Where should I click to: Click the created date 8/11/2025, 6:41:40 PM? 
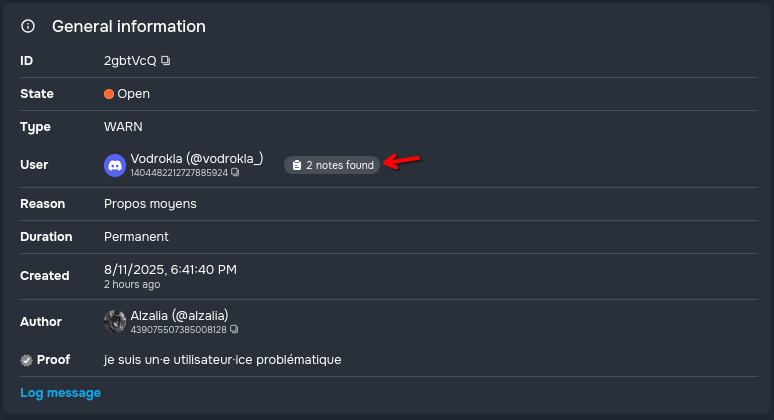[x=170, y=269]
